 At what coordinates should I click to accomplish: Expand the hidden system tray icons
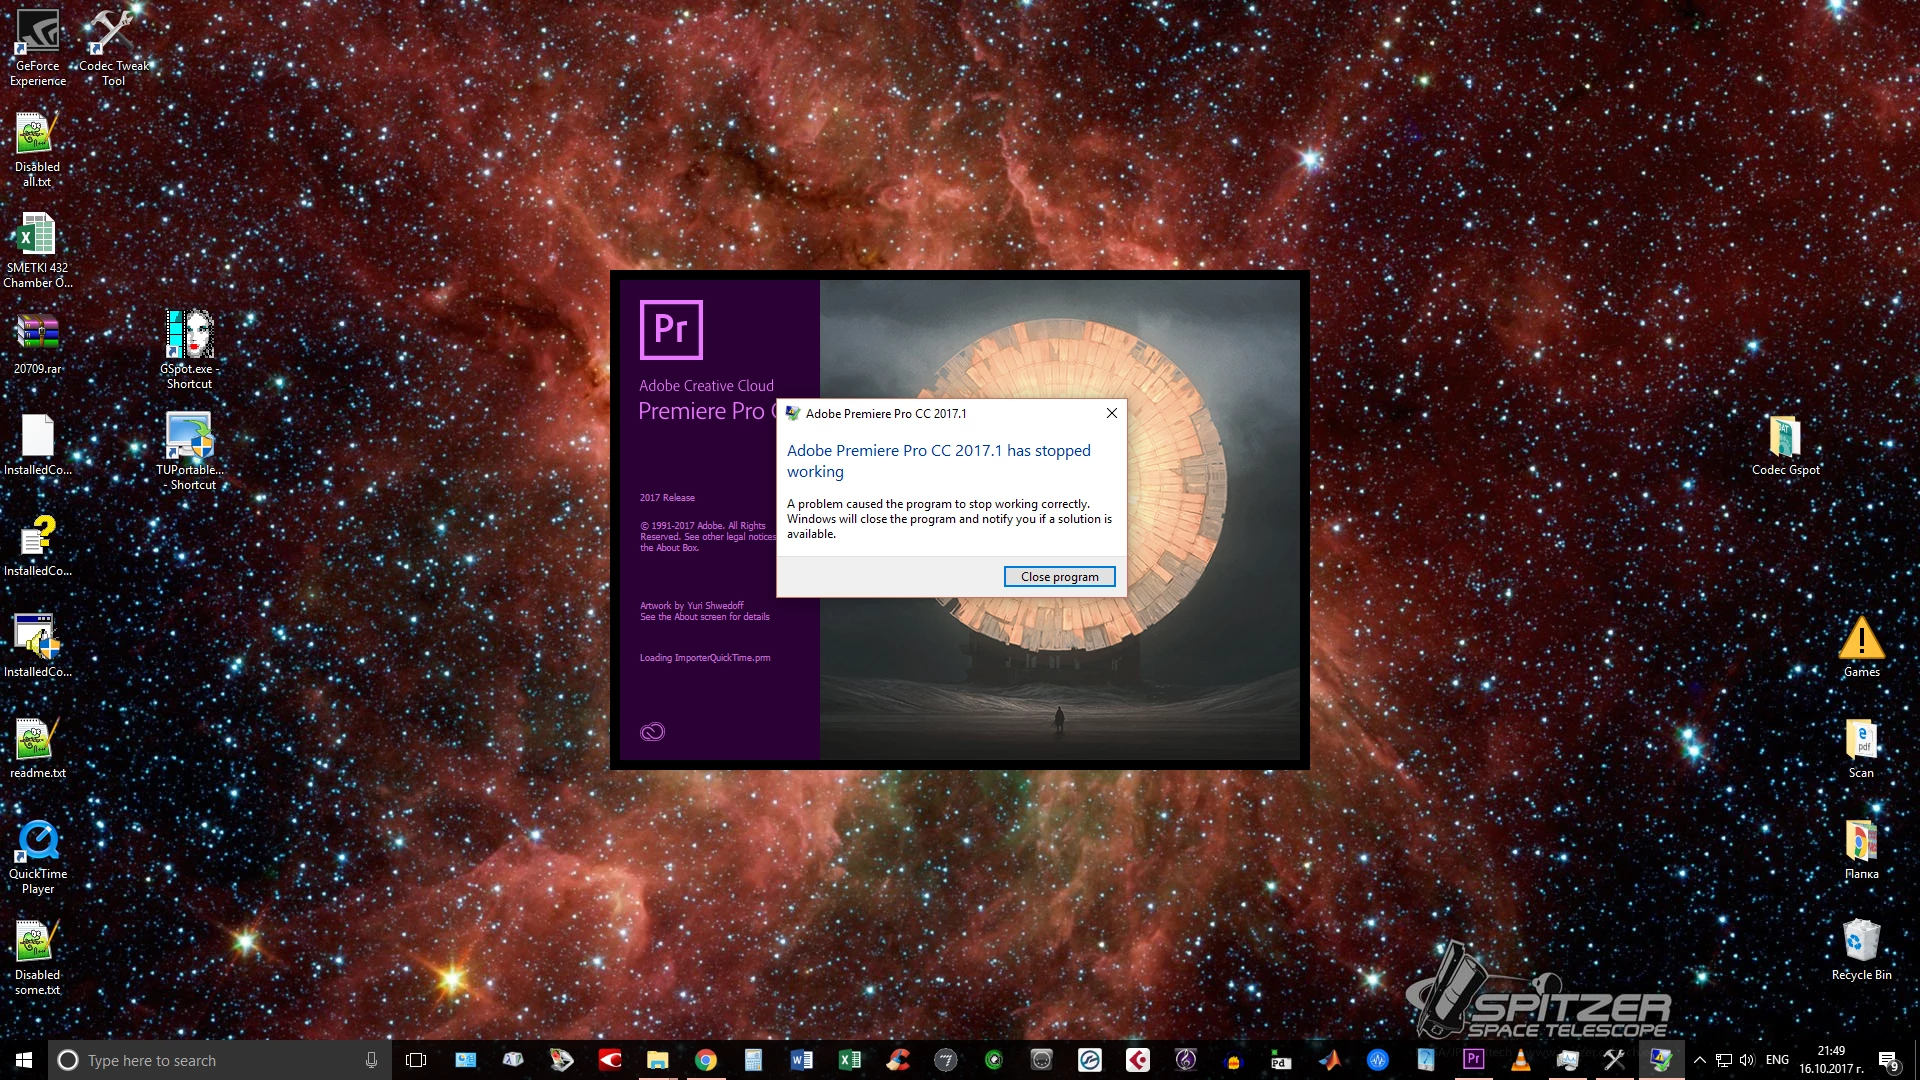tap(1699, 1060)
